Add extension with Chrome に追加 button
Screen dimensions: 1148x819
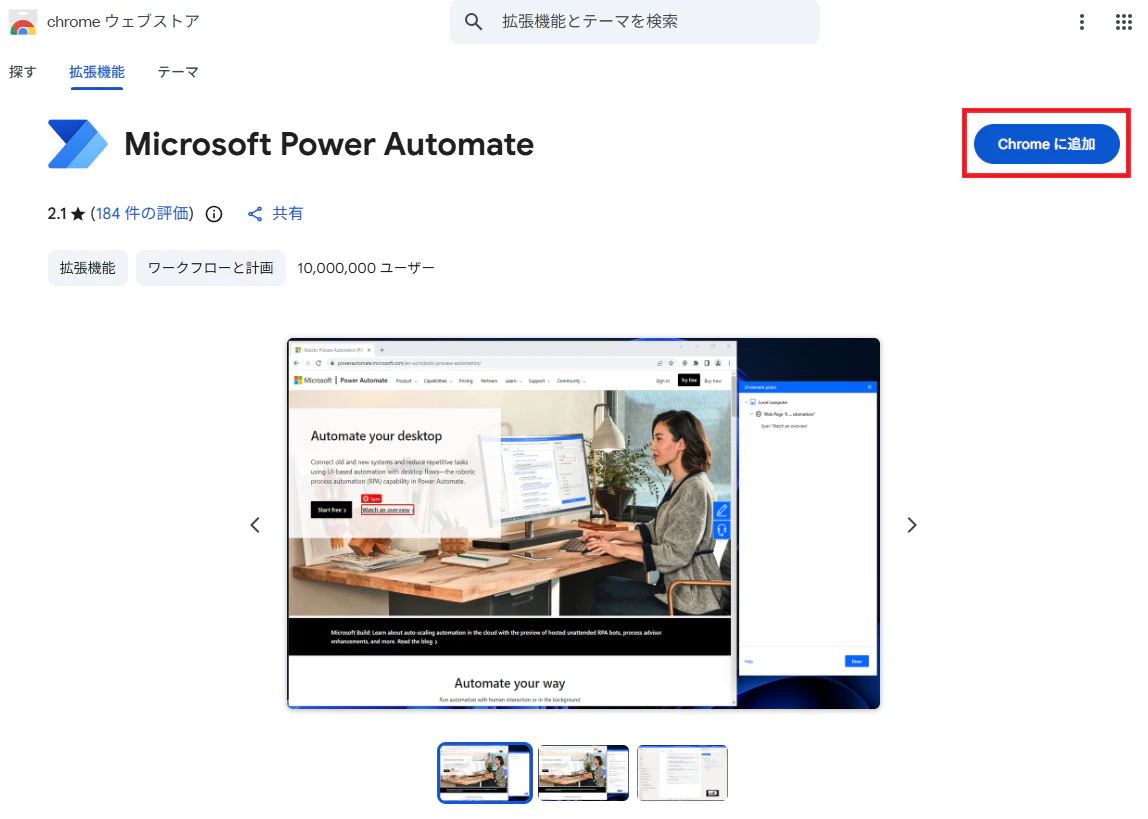pyautogui.click(x=1046, y=144)
